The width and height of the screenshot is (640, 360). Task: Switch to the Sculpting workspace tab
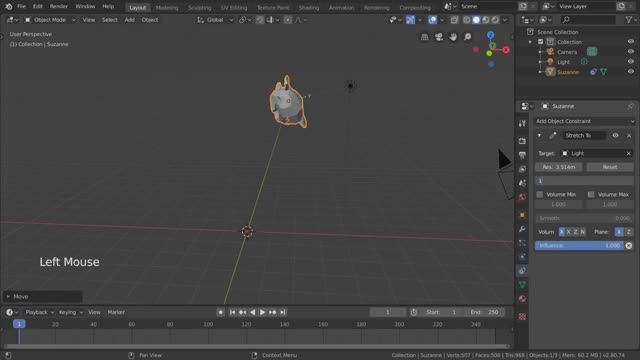pos(200,7)
